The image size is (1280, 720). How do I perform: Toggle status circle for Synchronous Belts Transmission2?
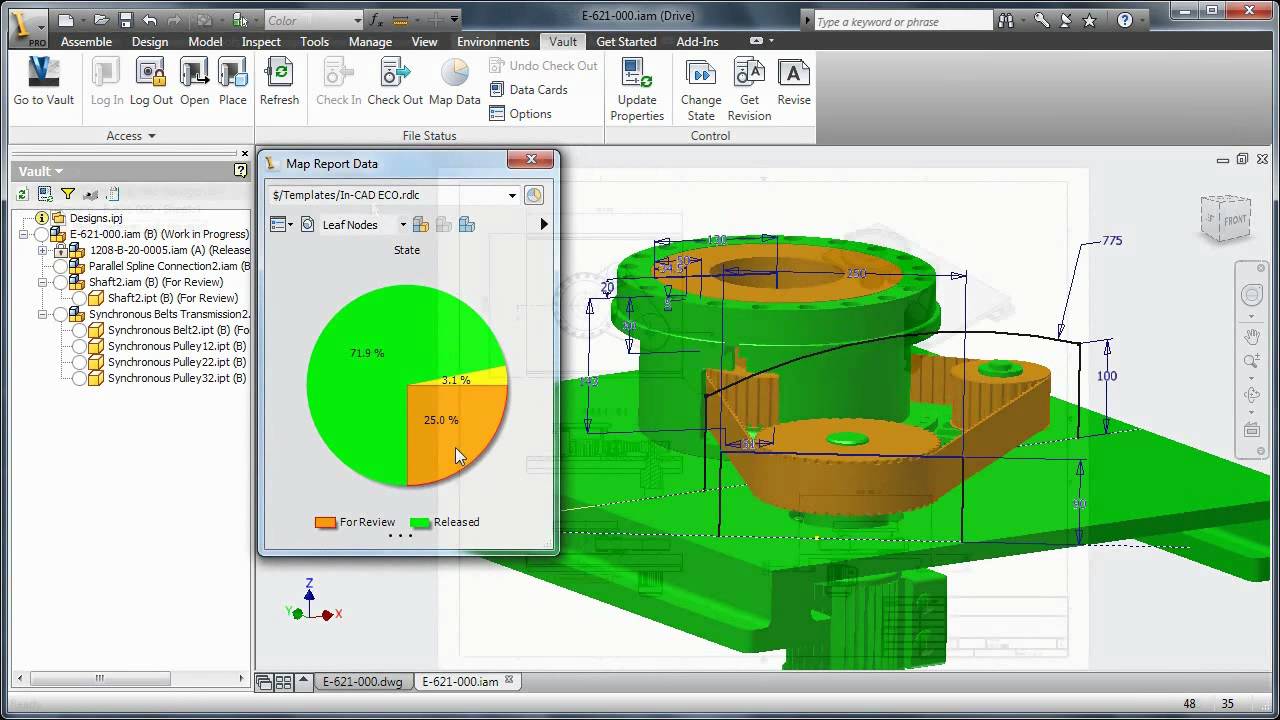[x=61, y=314]
